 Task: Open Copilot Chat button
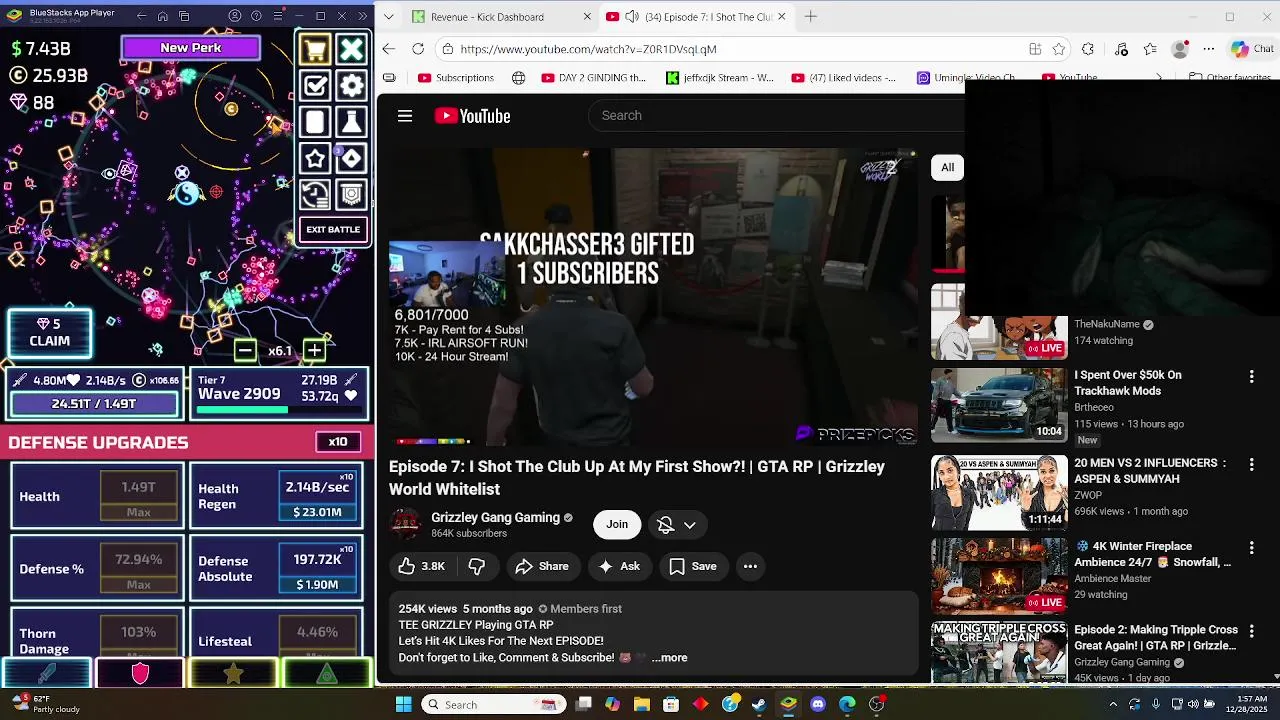click(1252, 49)
